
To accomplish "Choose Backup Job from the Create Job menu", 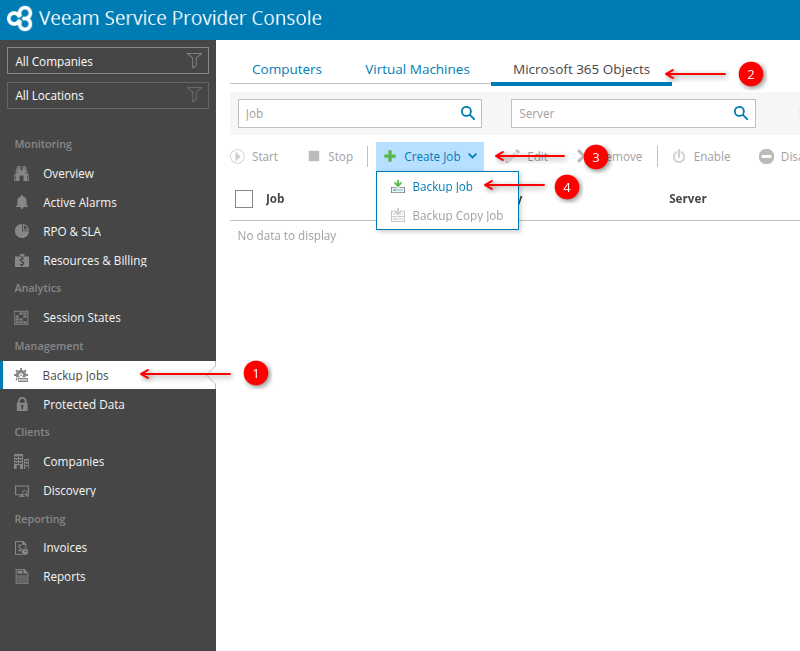I will (442, 187).
